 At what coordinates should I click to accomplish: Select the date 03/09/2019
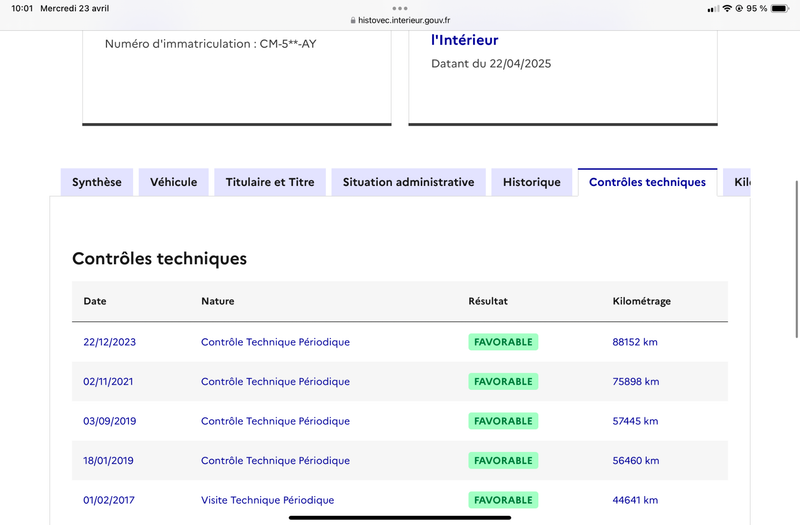coord(110,421)
